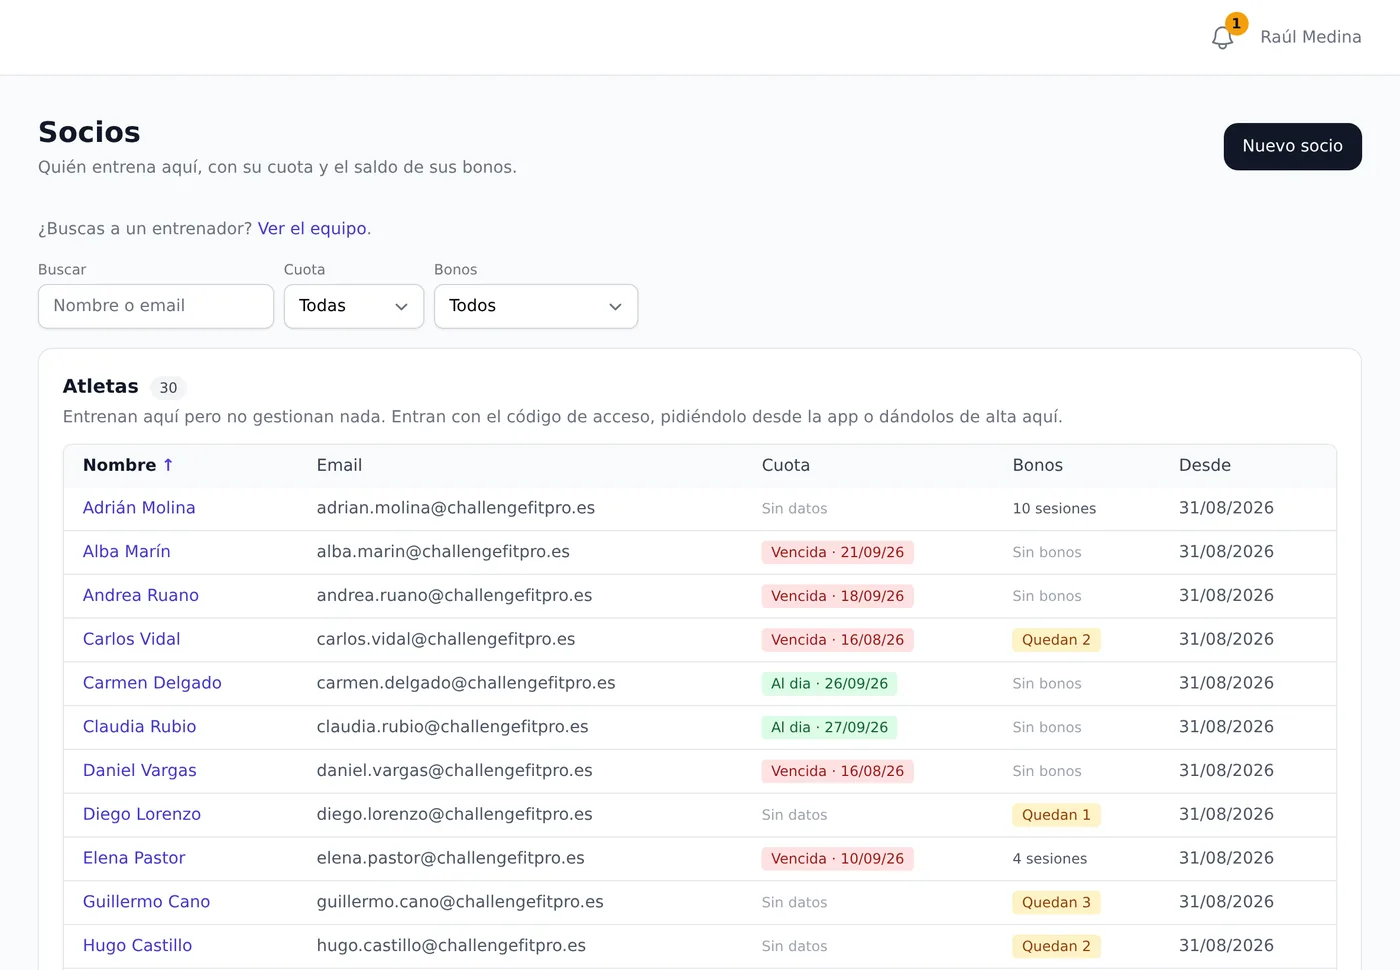
Task: Click the diego.lorenzo@challengefitpro.es email
Action: click(455, 814)
